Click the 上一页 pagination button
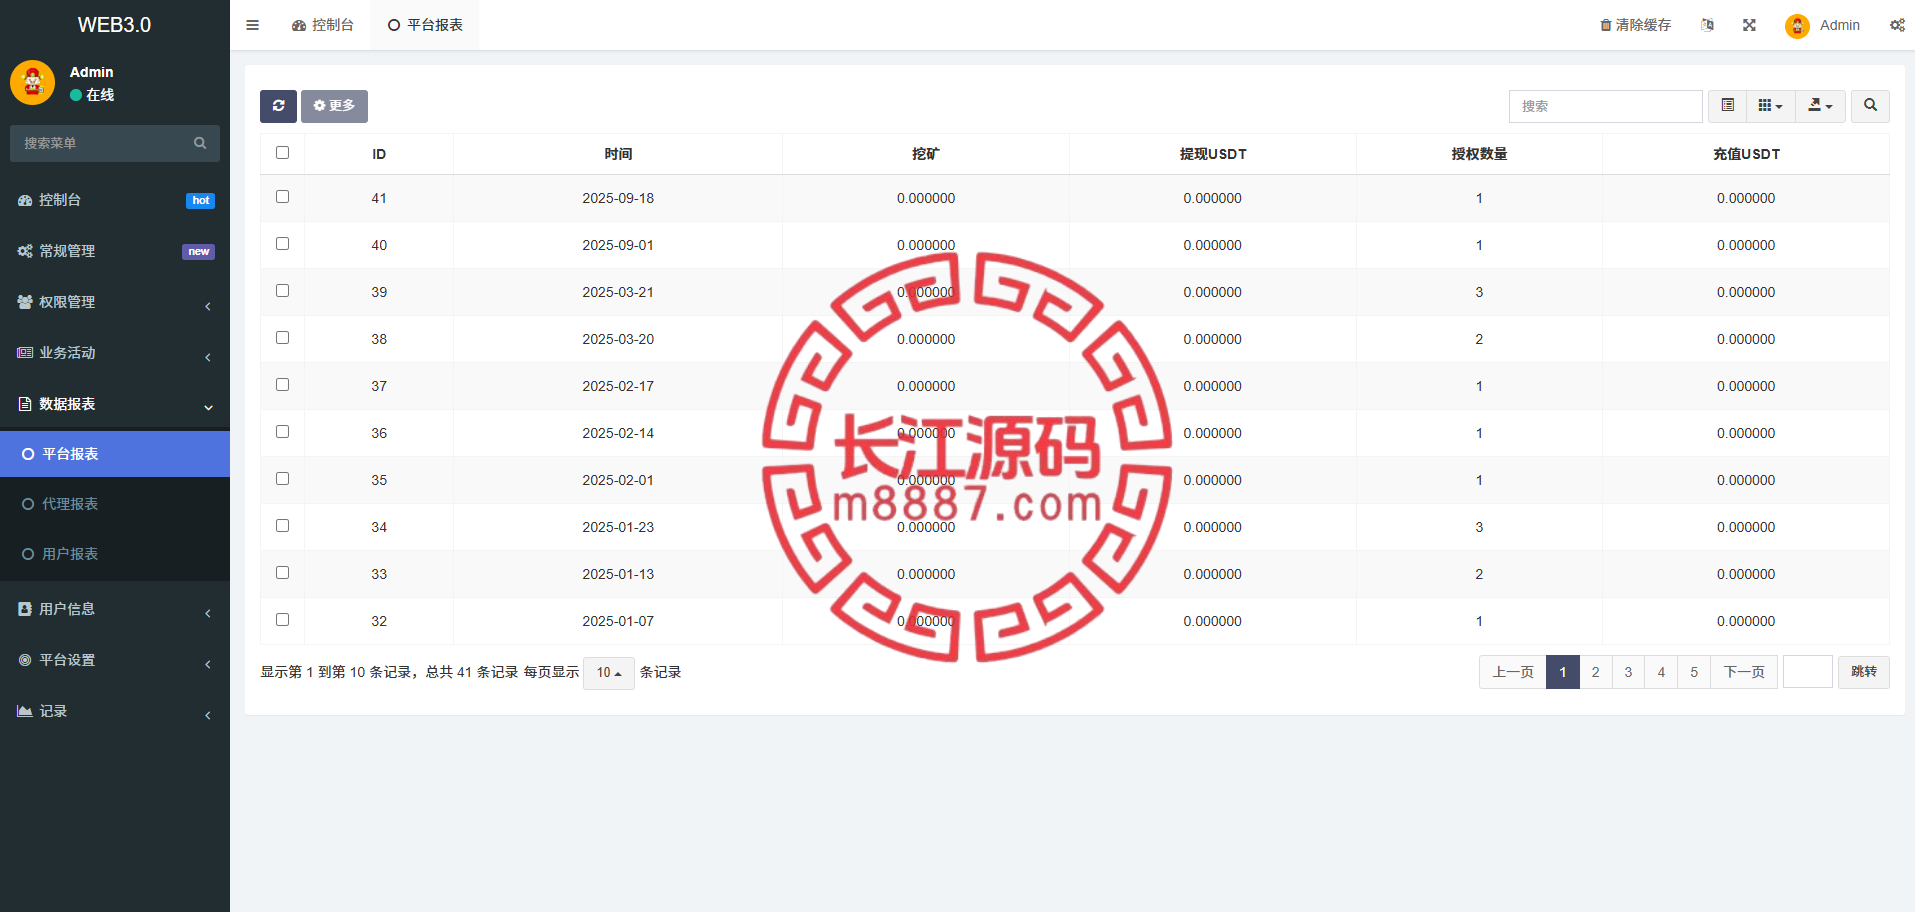Viewport: 1915px width, 912px height. click(x=1513, y=672)
